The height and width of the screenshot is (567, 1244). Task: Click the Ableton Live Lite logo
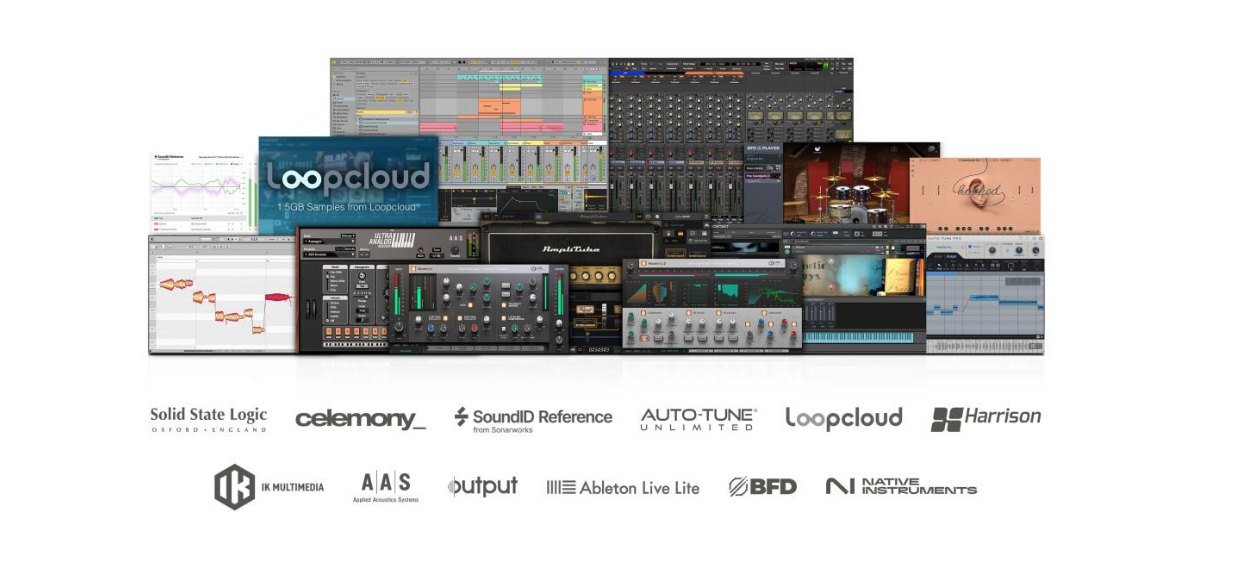623,488
